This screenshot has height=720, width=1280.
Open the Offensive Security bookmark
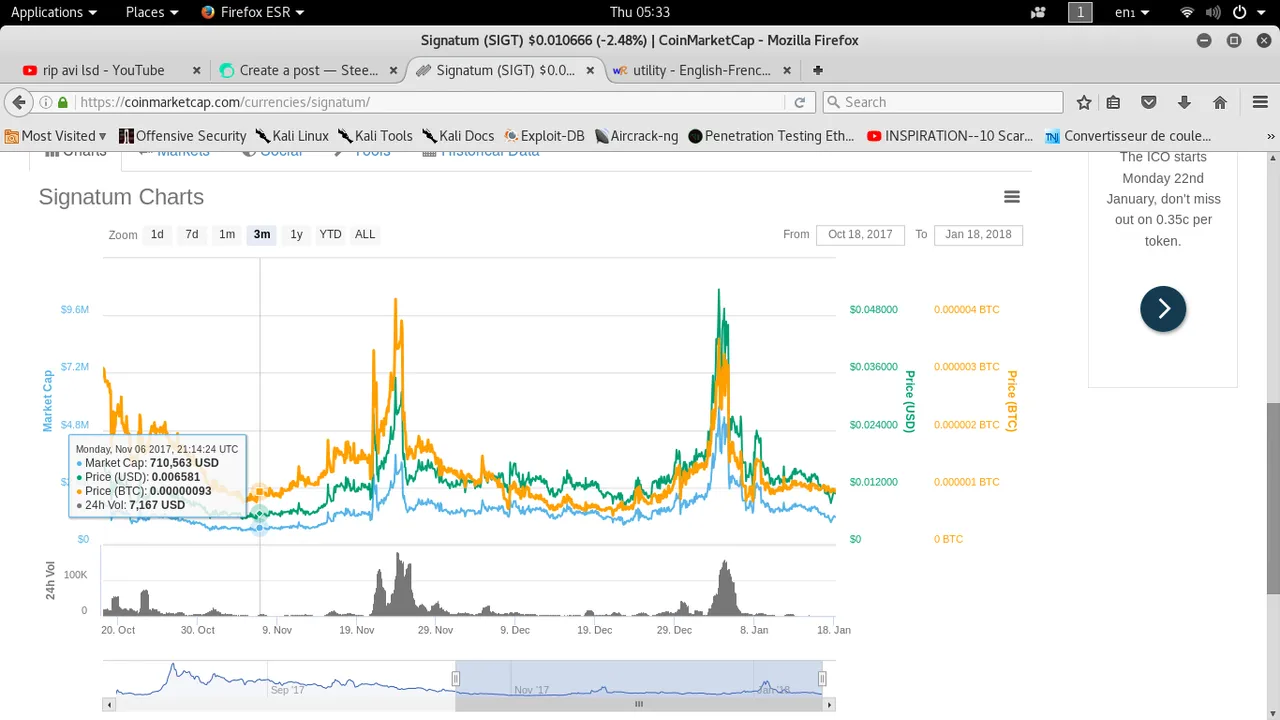point(182,136)
